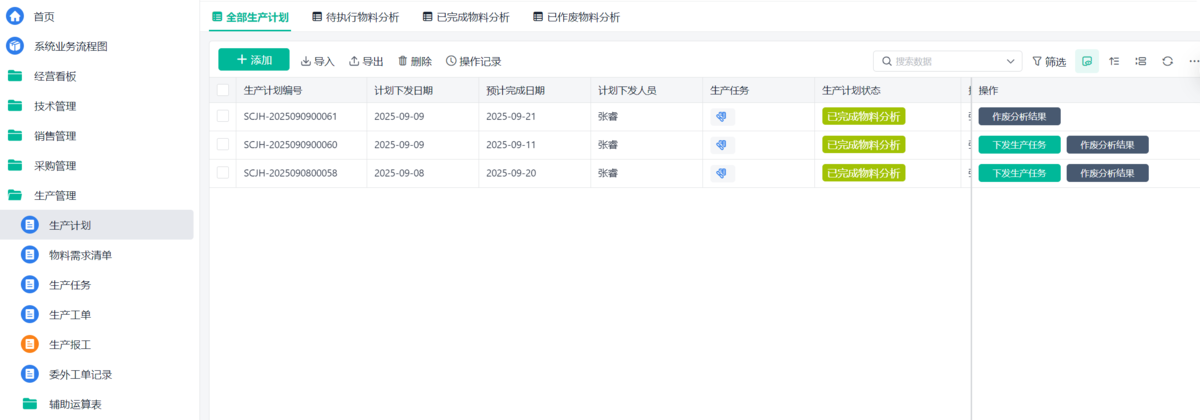The width and height of the screenshot is (1200, 420).
Task: Click the 采购管理 folder icon
Action: click(15, 166)
